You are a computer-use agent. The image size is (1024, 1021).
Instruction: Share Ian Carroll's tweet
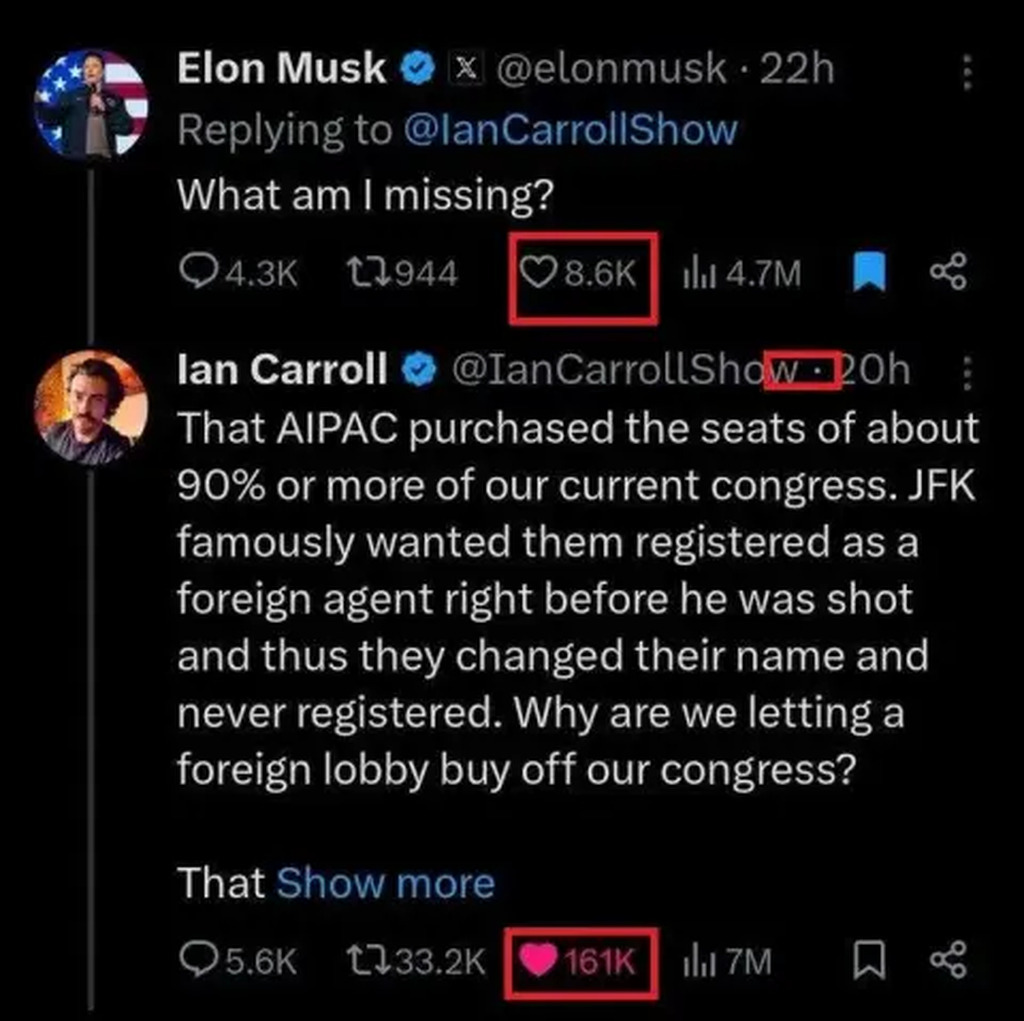point(947,961)
